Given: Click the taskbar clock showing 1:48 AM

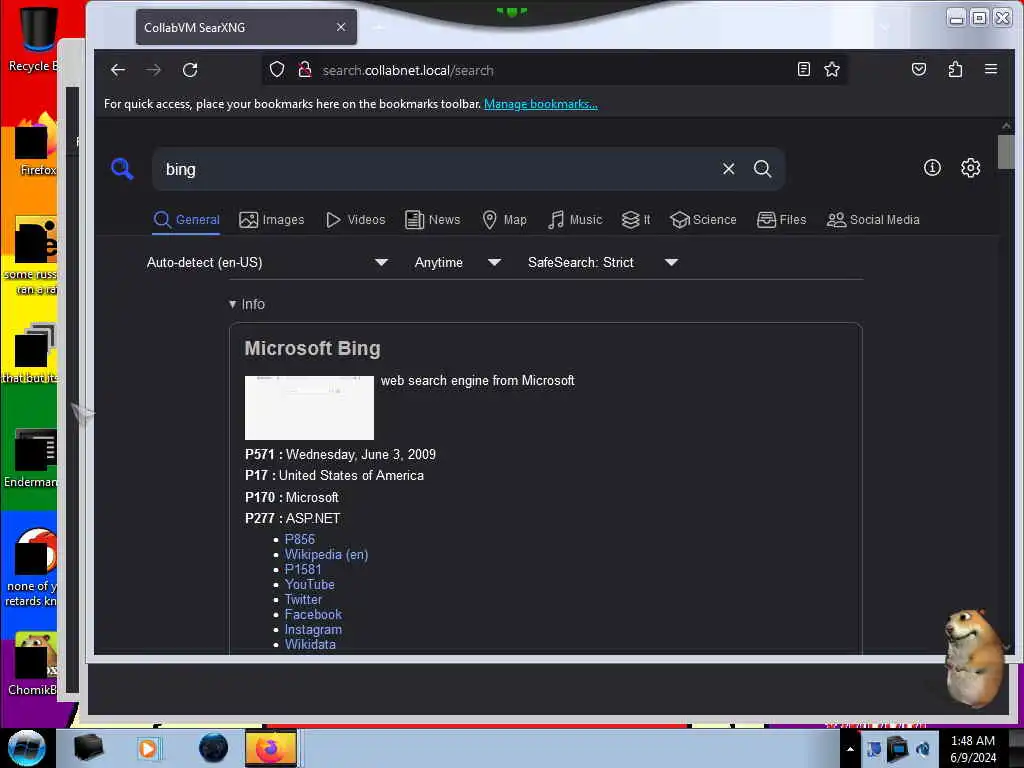Looking at the screenshot, I should pos(973,749).
